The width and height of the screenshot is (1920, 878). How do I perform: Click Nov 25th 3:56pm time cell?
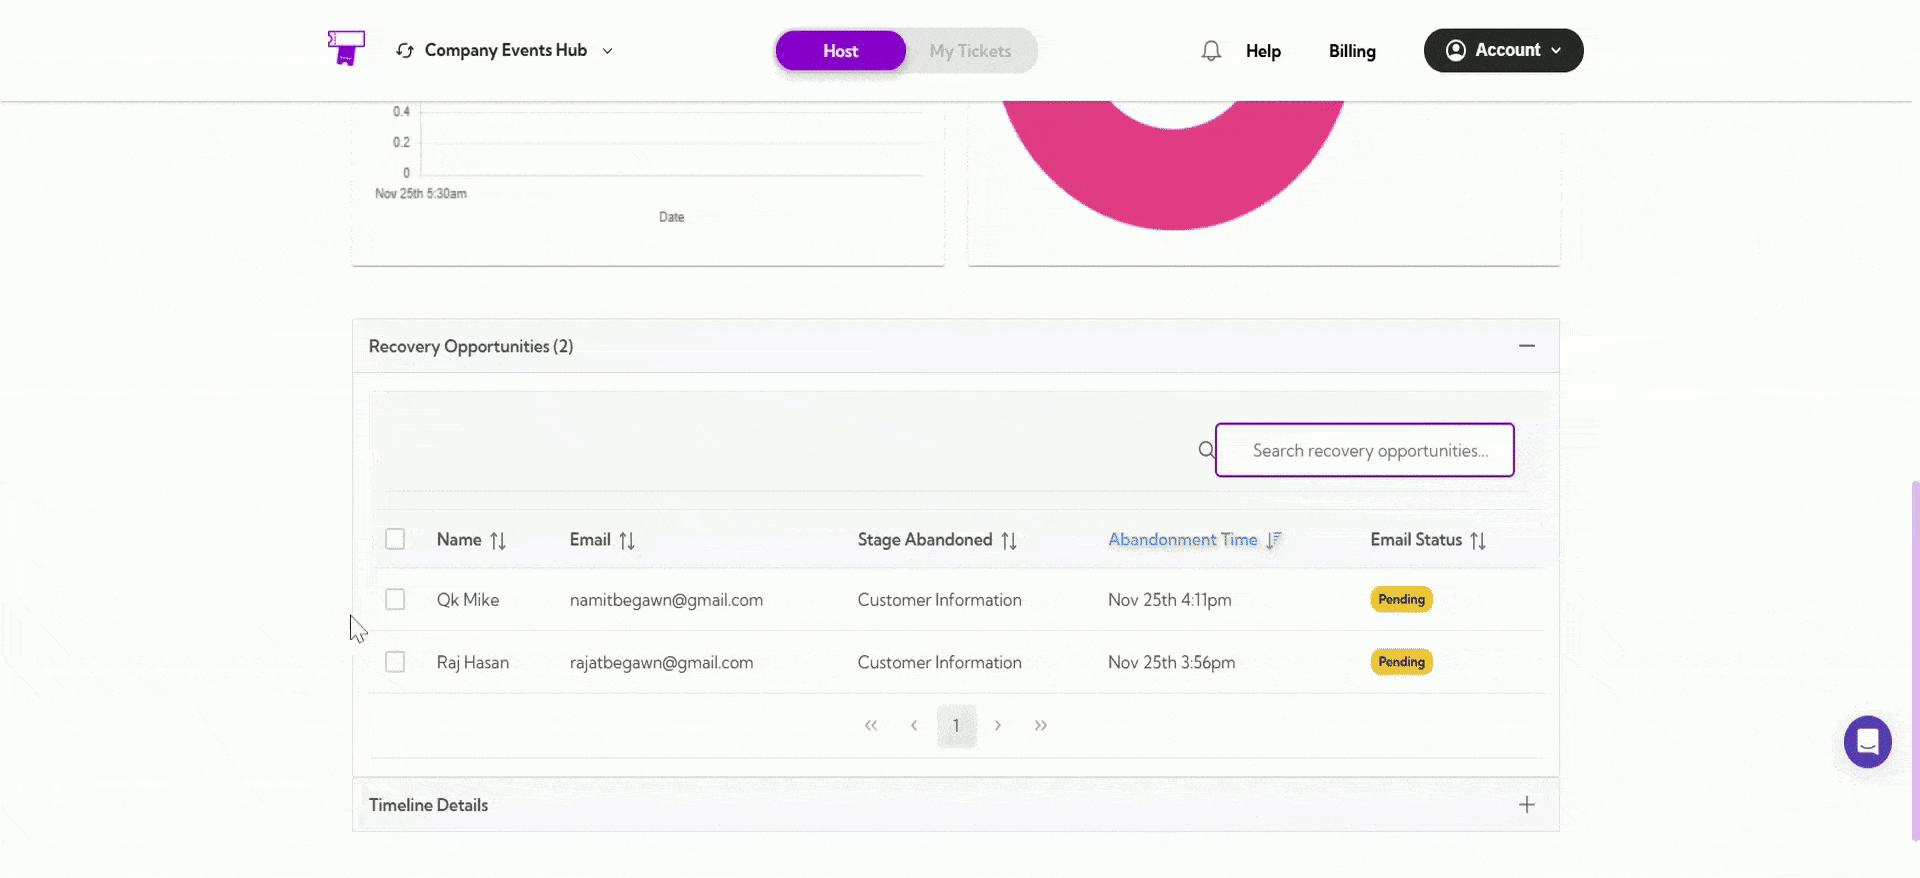pyautogui.click(x=1172, y=663)
